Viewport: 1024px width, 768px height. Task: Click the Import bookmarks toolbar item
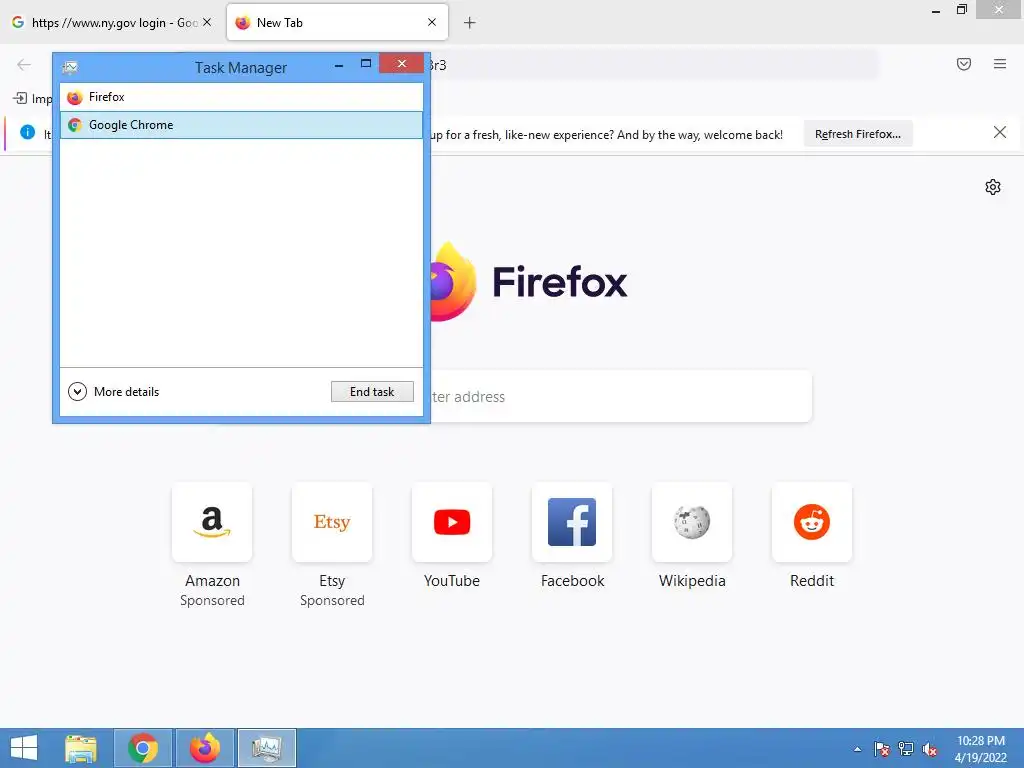pyautogui.click(x=33, y=98)
